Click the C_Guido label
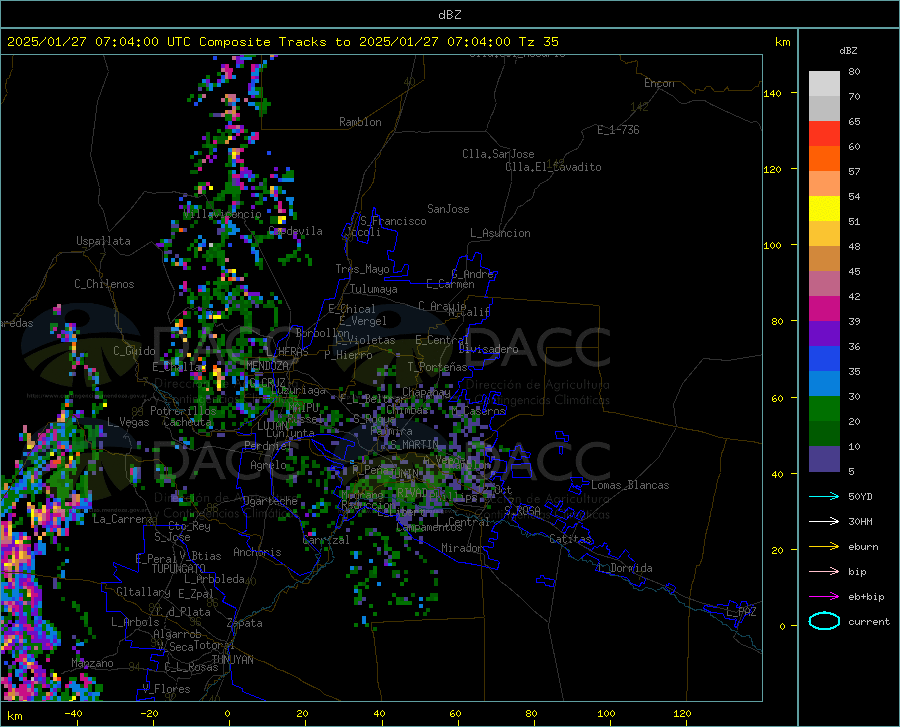Image resolution: width=900 pixels, height=727 pixels. pos(134,351)
